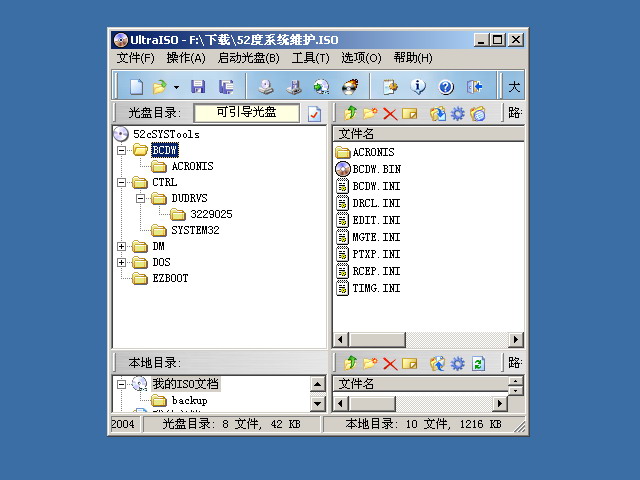Image resolution: width=640 pixels, height=480 pixels.
Task: Click the Information properties toolbar icon
Action: [418, 87]
